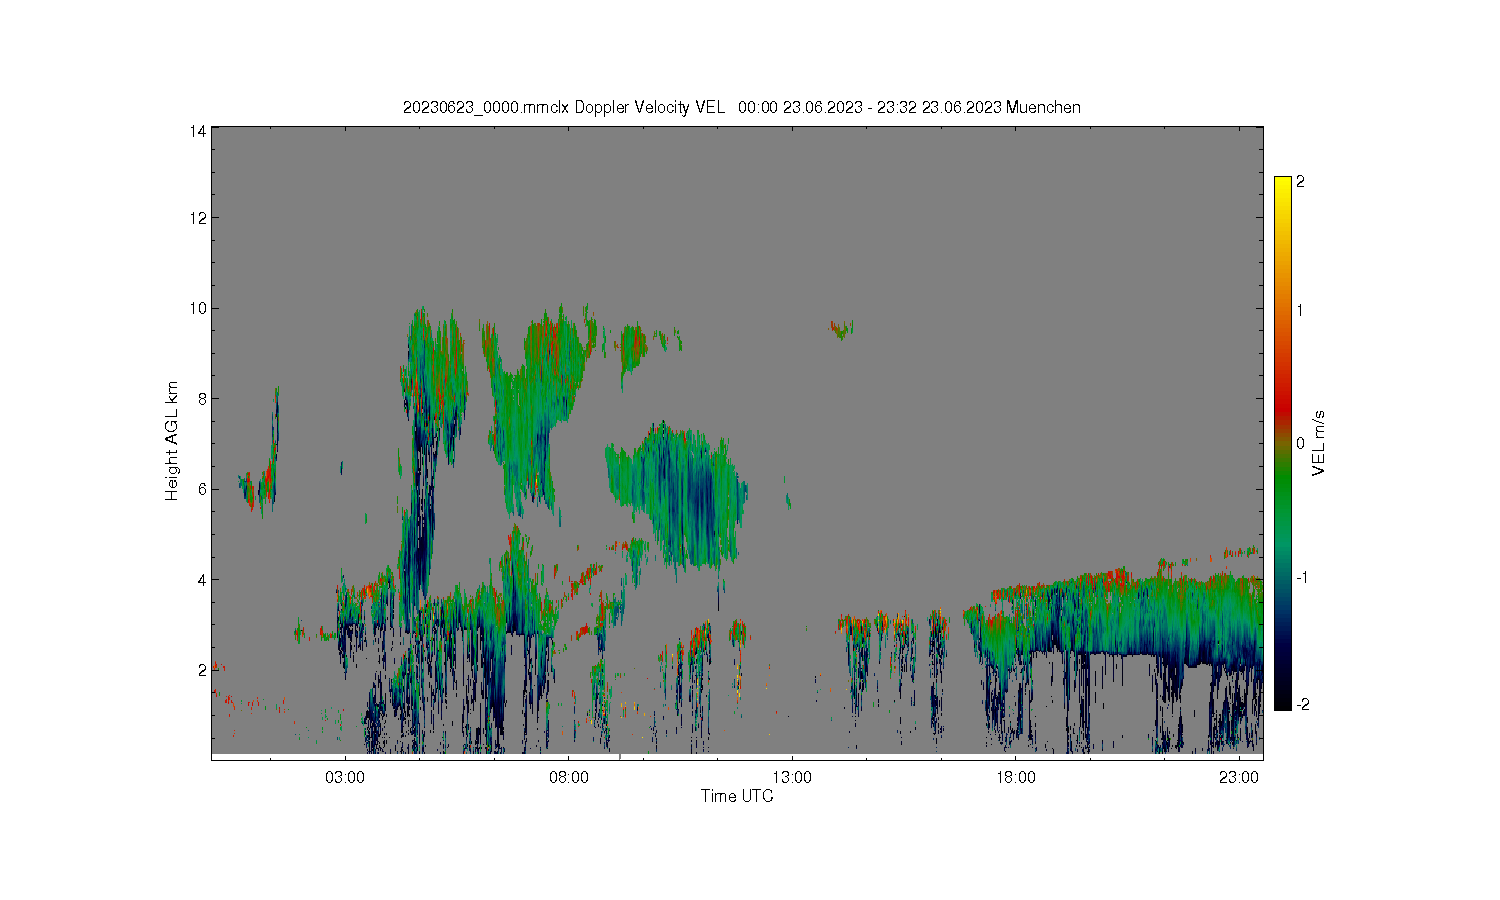Click the colorbar label -2
Screen dimensions: 1500x900
point(1302,705)
